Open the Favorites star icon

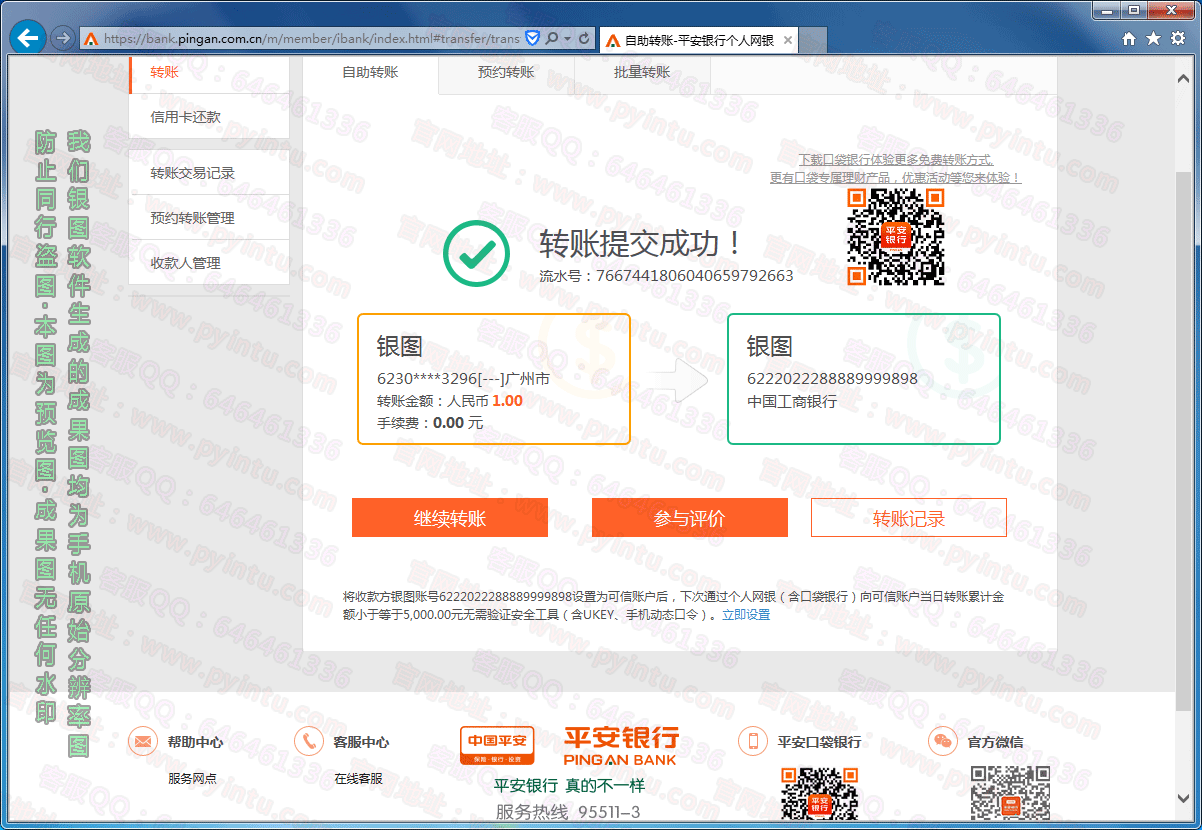1153,39
